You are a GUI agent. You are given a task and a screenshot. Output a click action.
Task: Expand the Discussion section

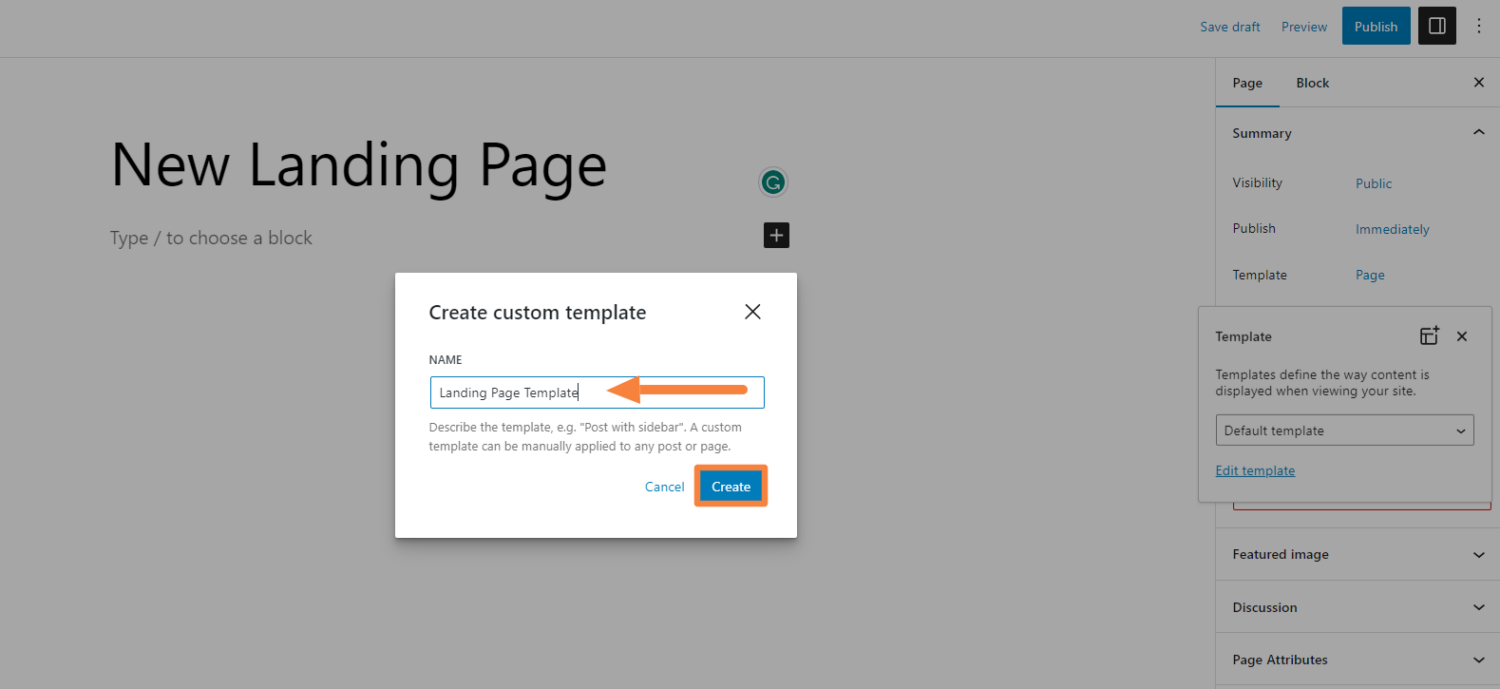pos(1357,607)
